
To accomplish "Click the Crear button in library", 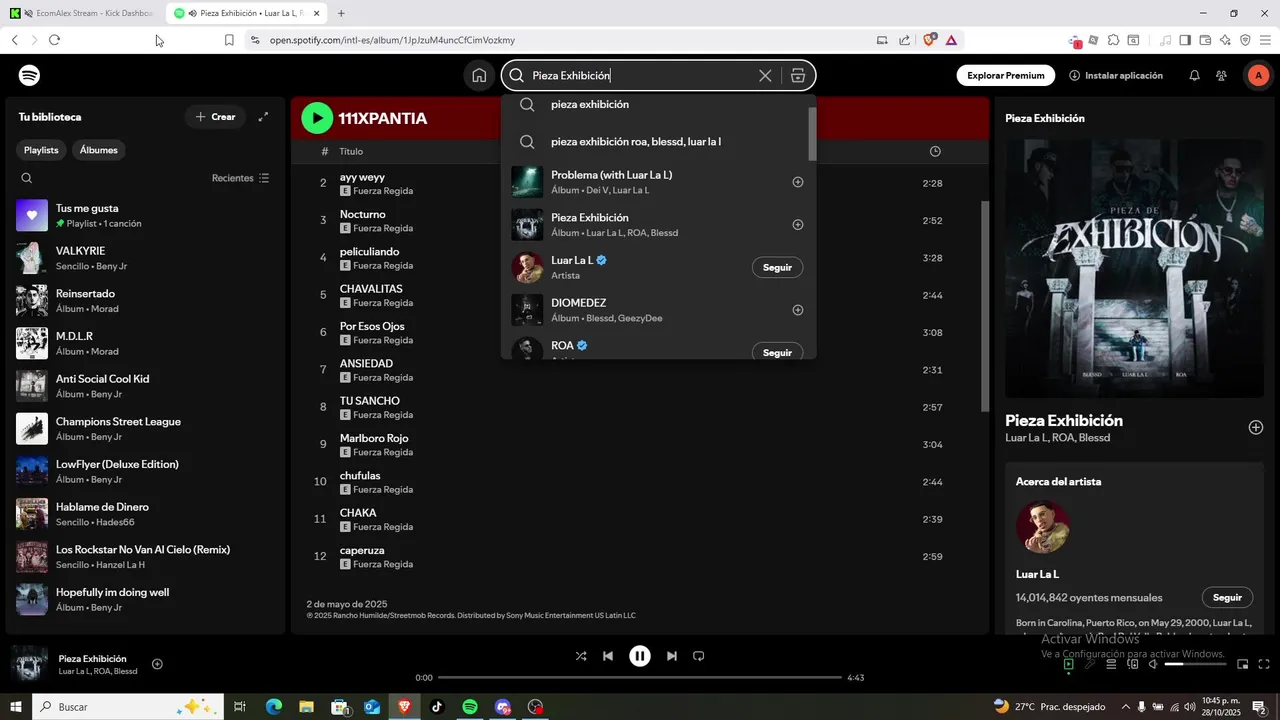I will tap(215, 117).
